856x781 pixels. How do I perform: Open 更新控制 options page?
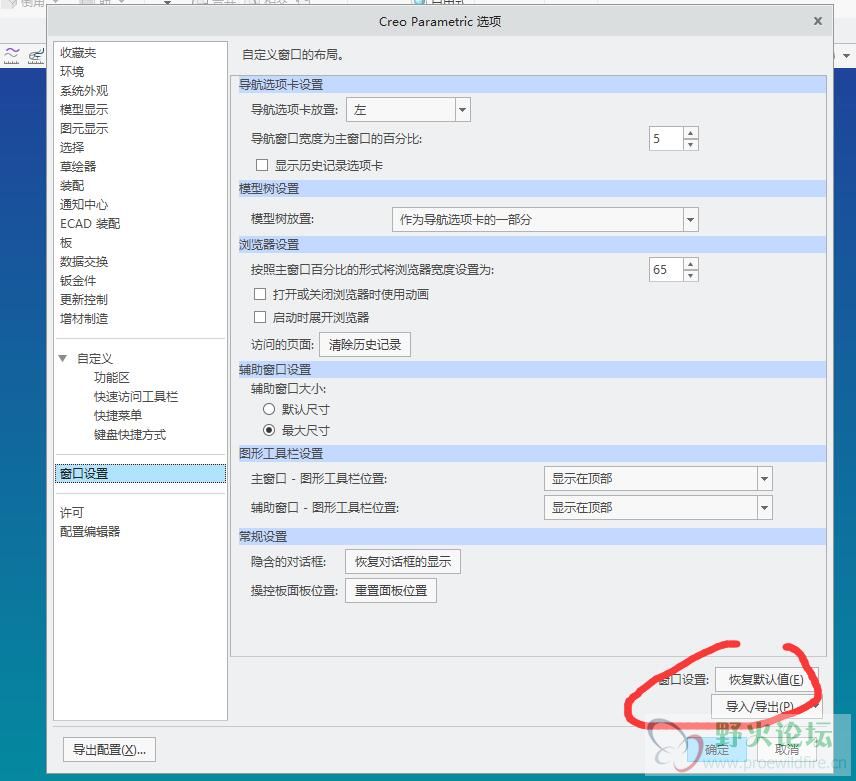click(x=84, y=300)
